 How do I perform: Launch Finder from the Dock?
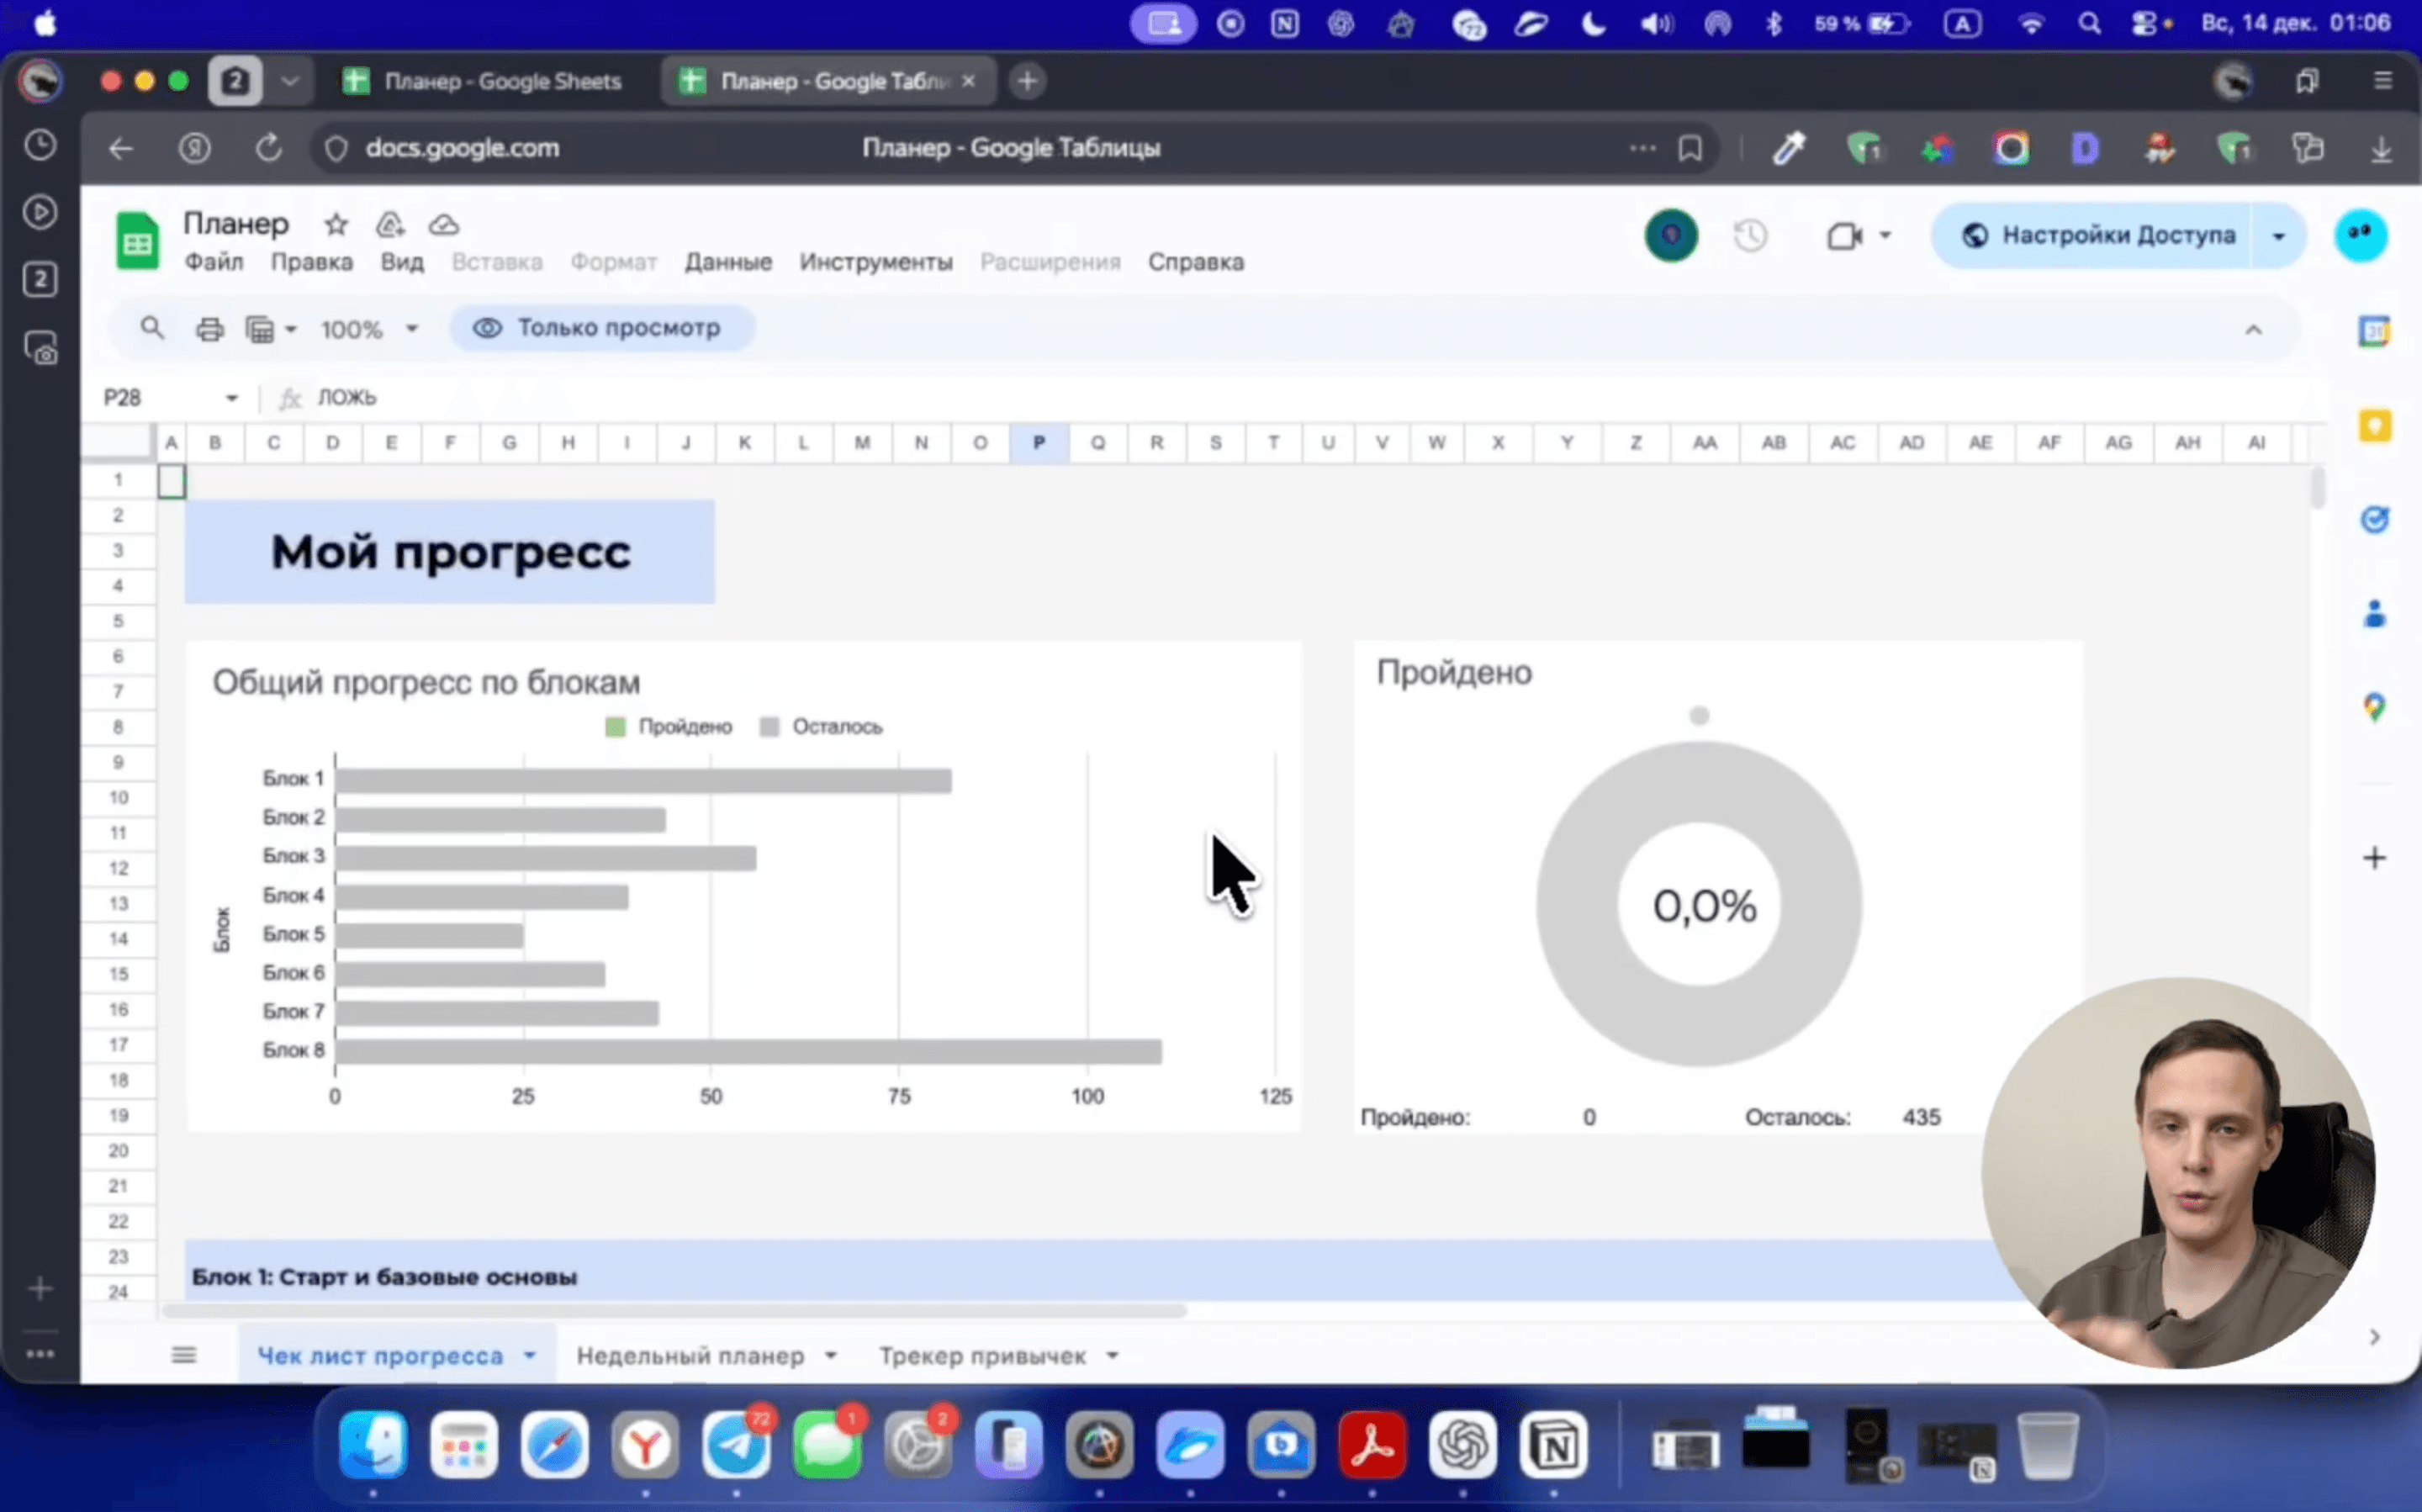point(373,1445)
